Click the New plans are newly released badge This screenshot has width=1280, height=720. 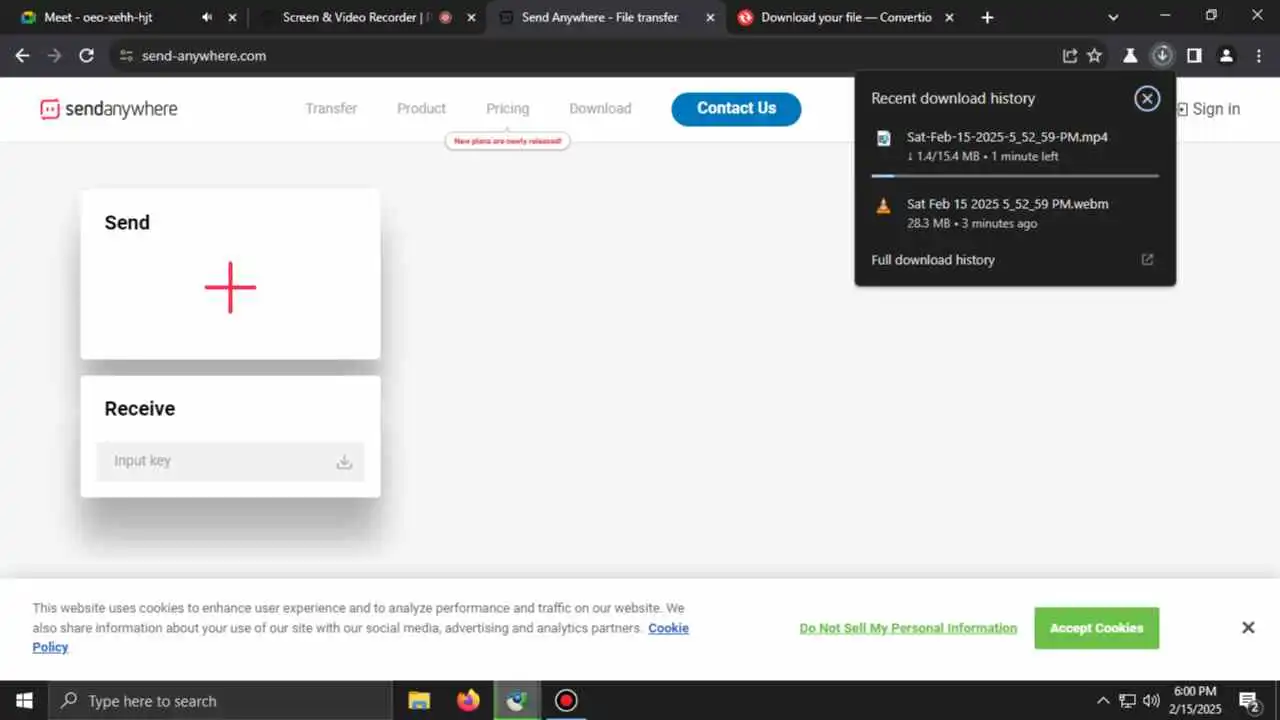pos(507,141)
